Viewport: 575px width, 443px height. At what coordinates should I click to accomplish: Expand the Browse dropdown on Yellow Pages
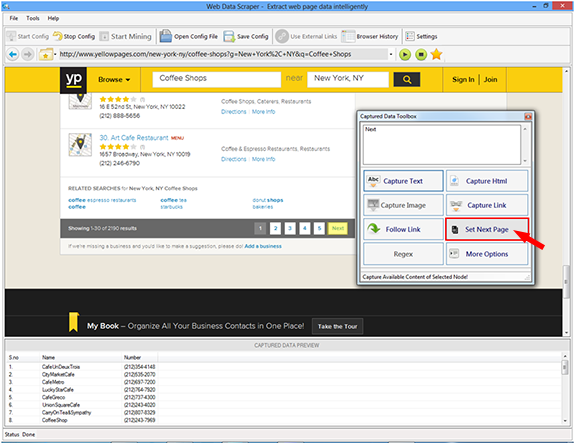pos(114,80)
